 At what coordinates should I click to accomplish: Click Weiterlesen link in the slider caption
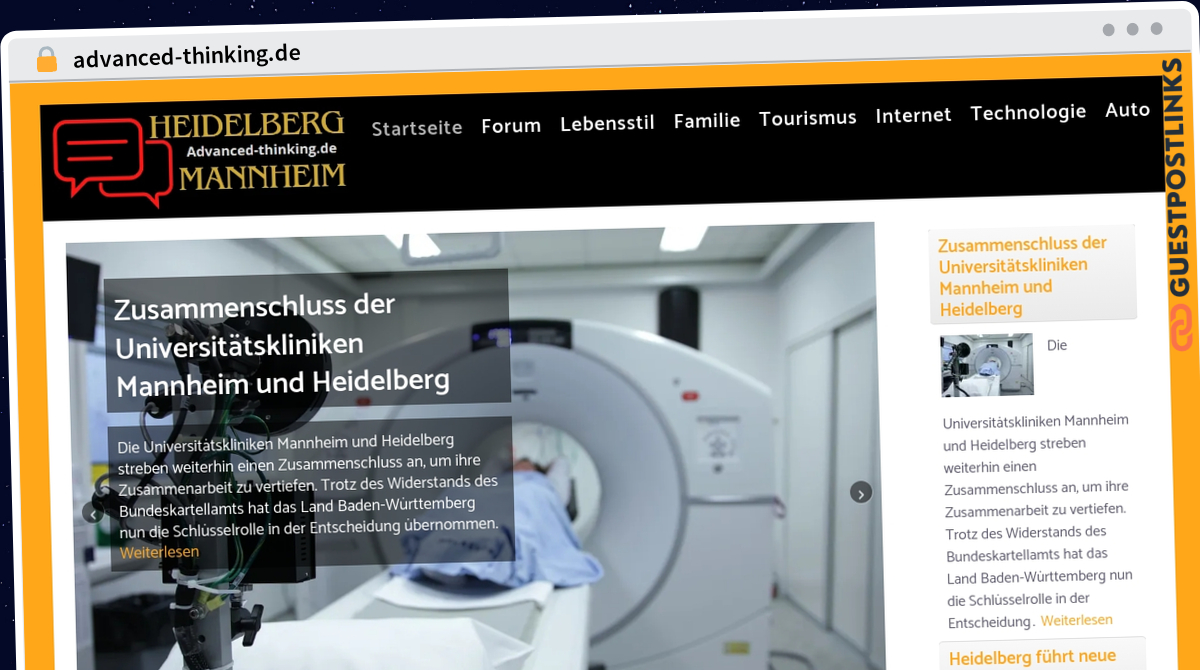159,552
